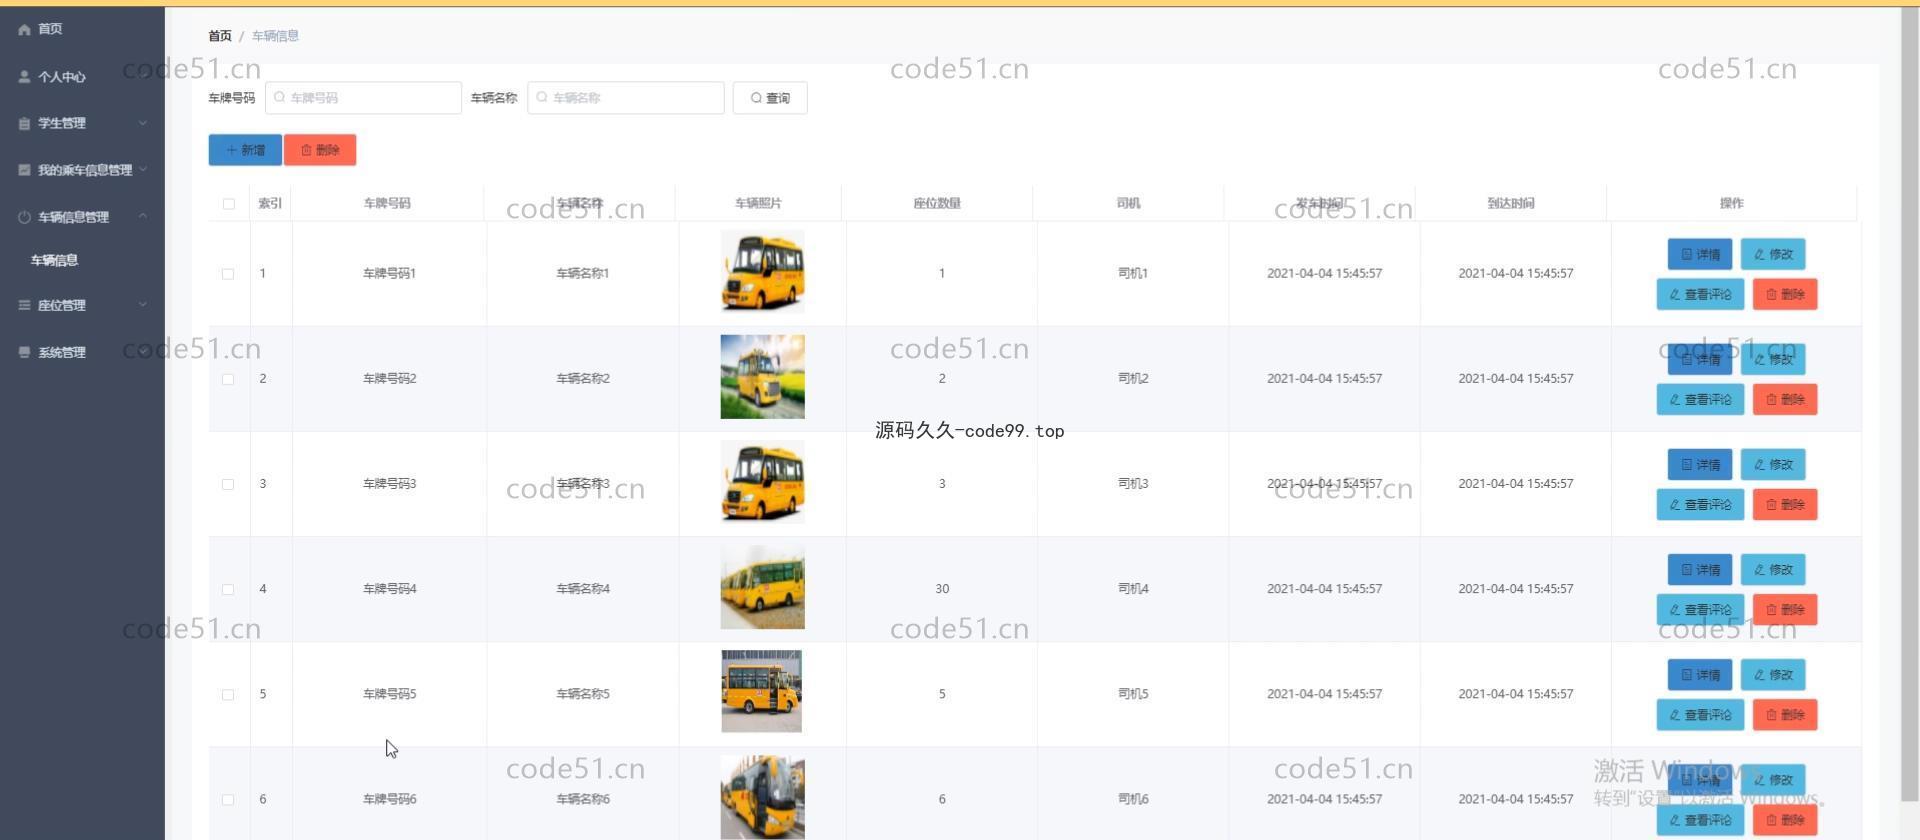Check the checkbox for row 6
The image size is (1920, 840).
coord(228,799)
